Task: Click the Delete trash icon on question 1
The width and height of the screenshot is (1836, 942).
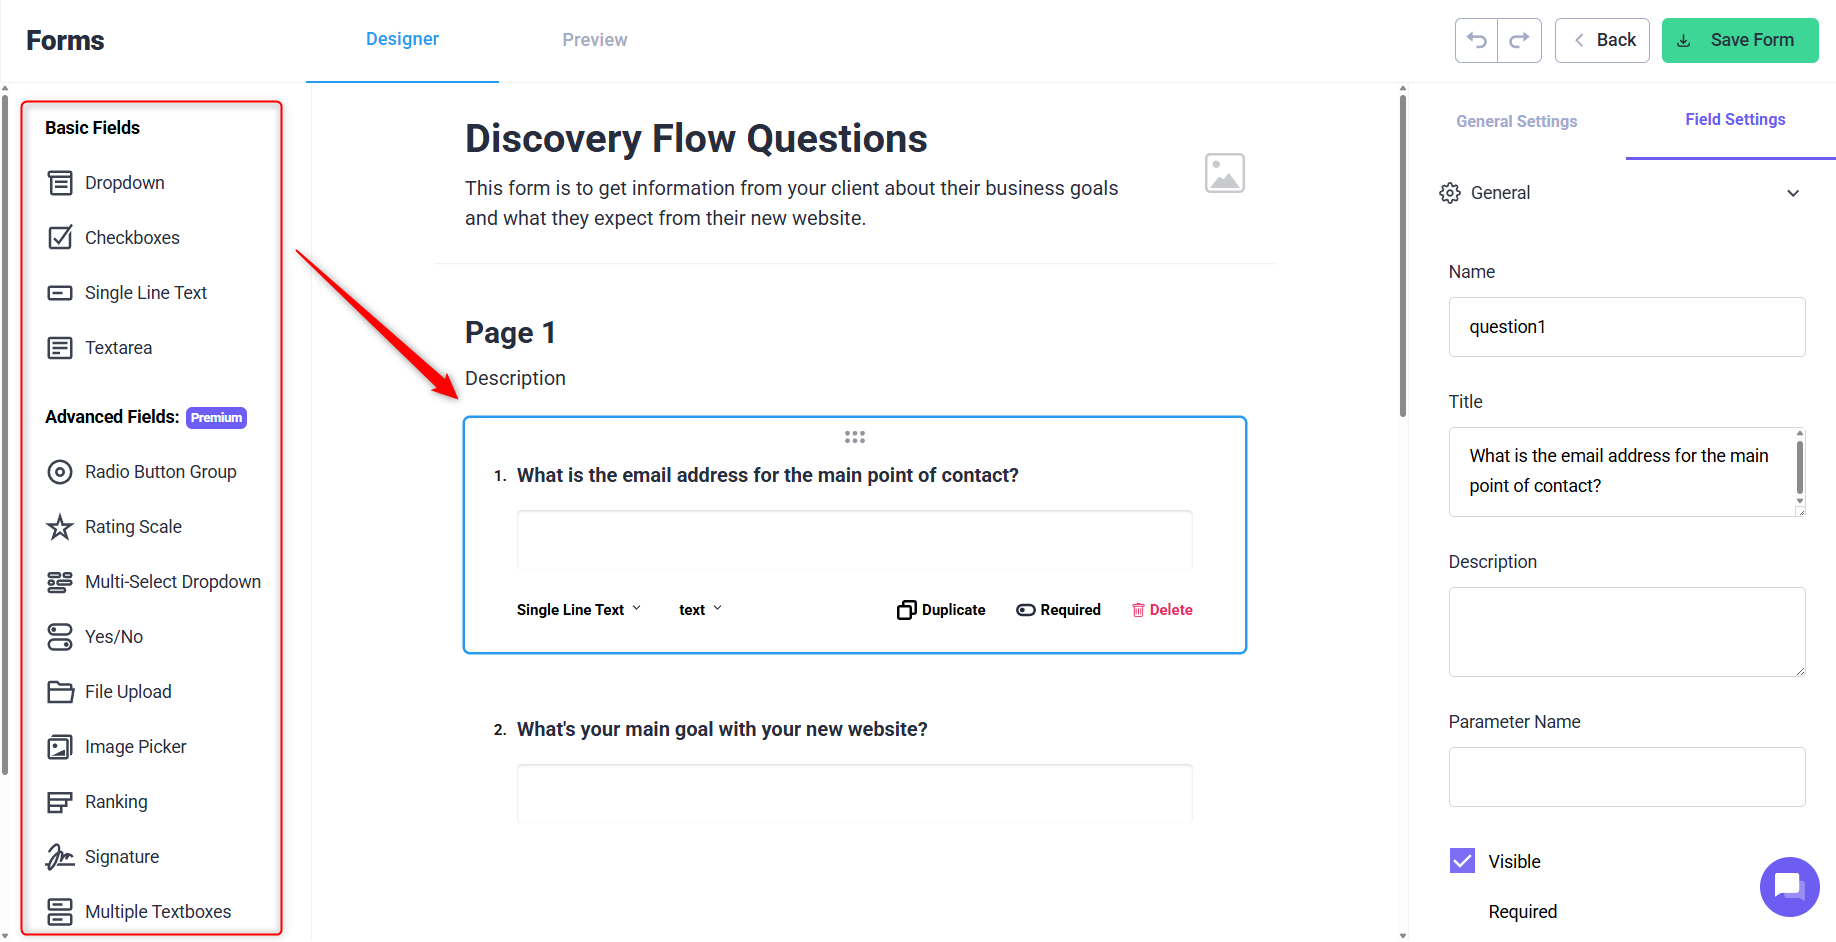Action: 1138,610
